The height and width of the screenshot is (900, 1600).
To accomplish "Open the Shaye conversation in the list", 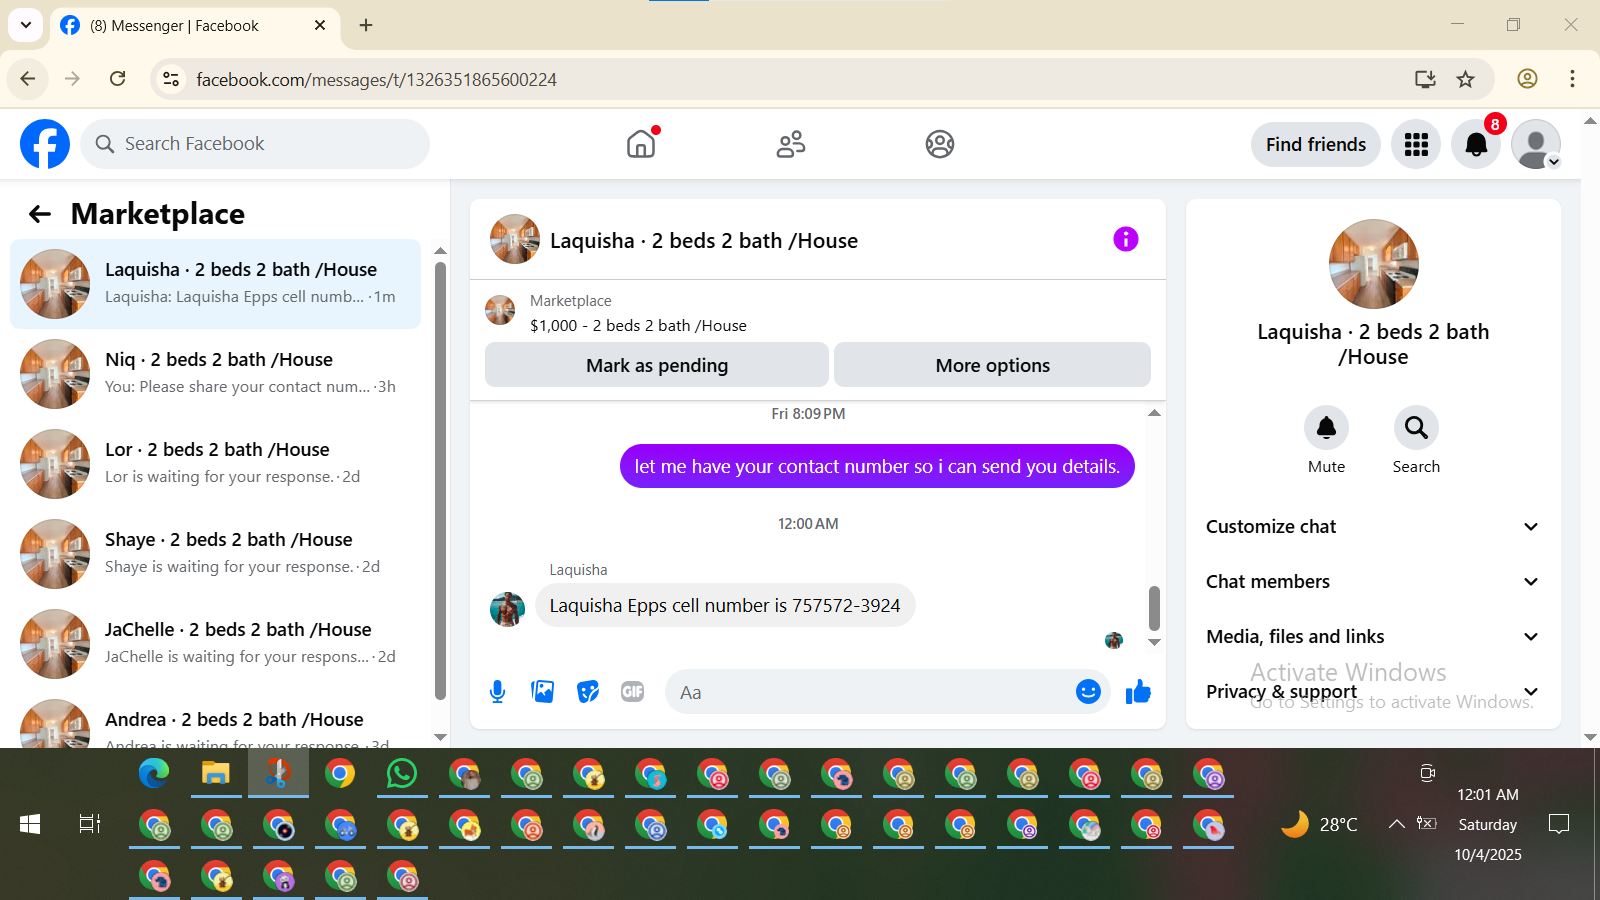I will tap(215, 554).
